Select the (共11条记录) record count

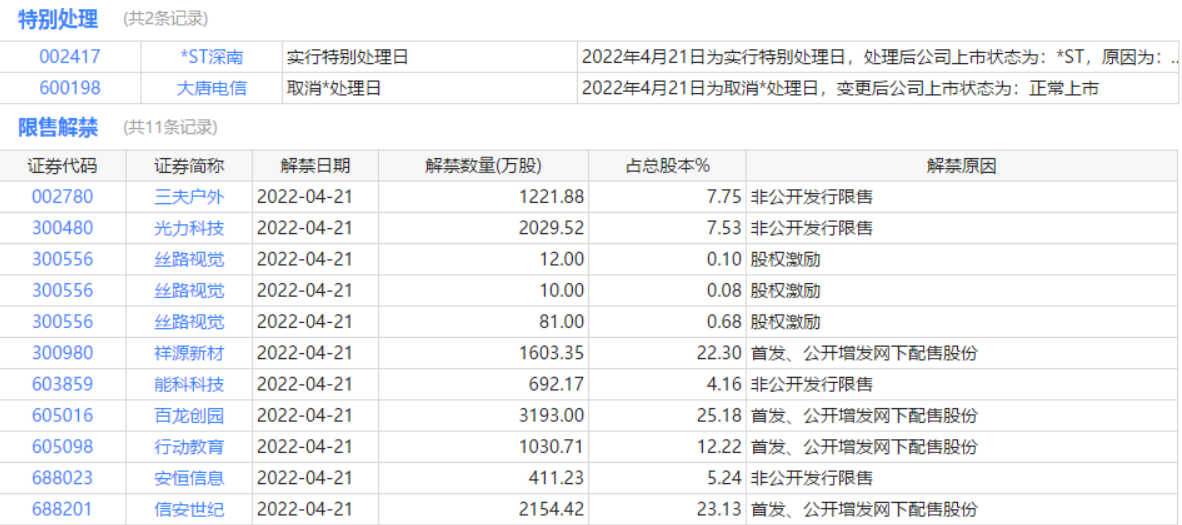(x=170, y=127)
